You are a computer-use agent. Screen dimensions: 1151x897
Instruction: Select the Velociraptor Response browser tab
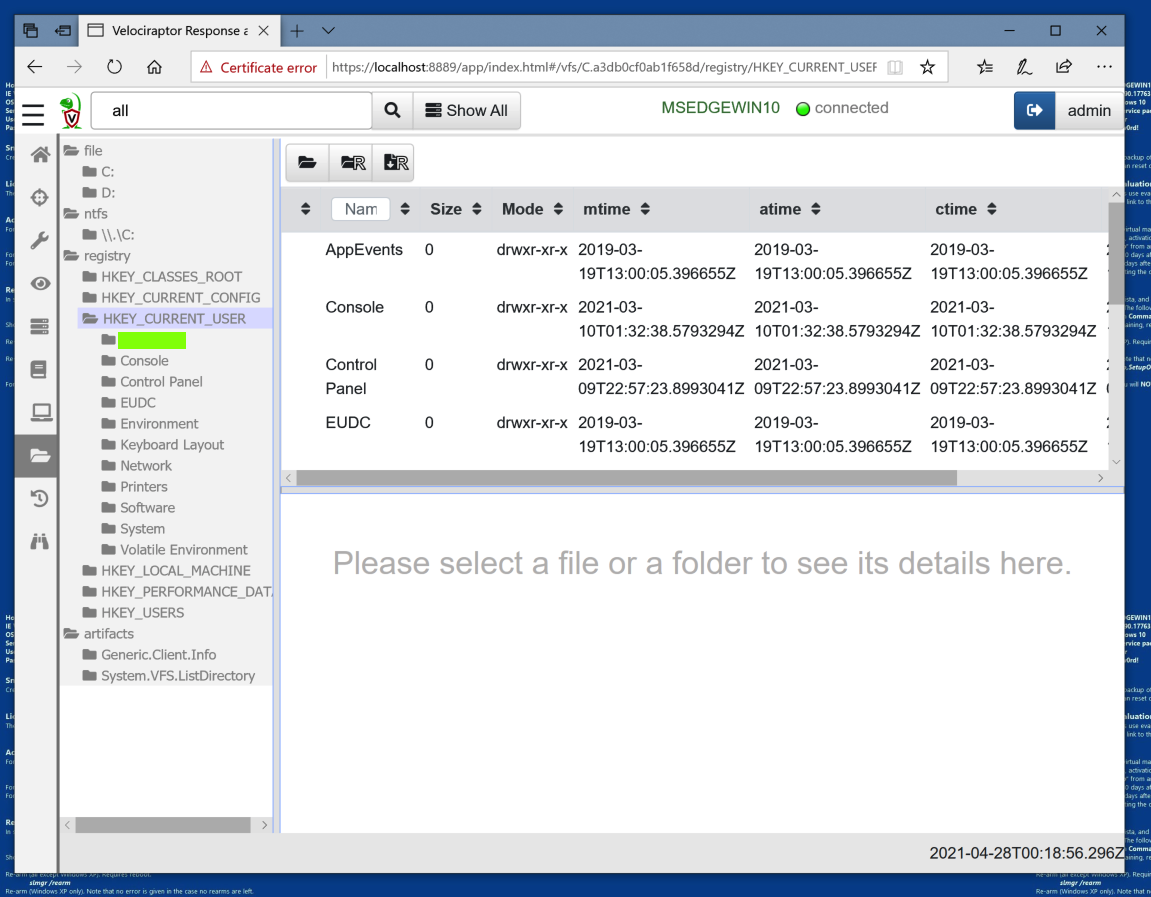178,31
